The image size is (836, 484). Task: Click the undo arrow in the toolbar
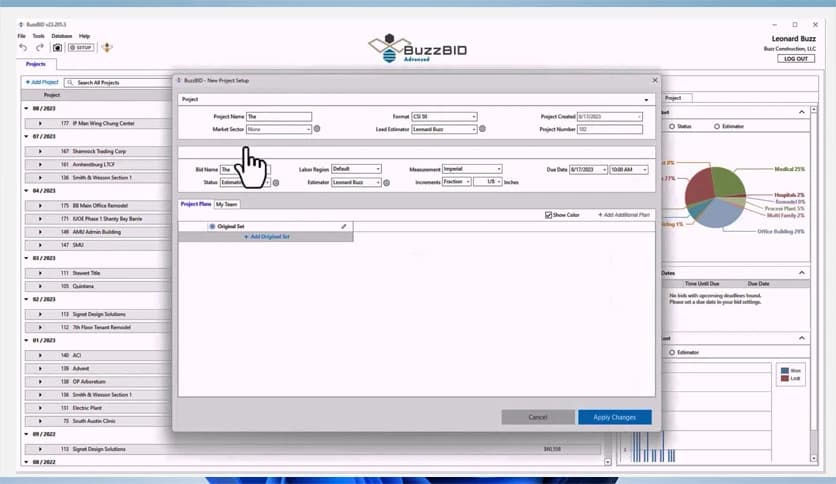[23, 47]
